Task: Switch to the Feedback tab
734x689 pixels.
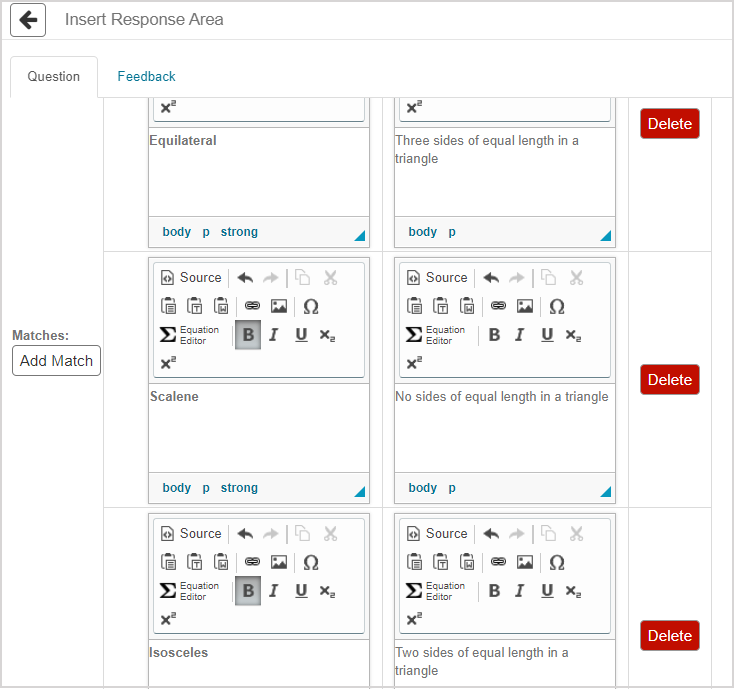Action: click(146, 76)
